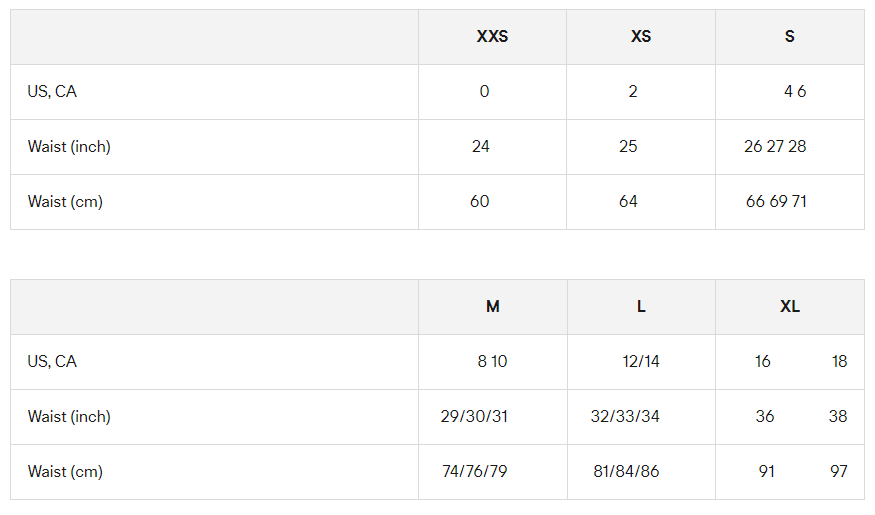Click Waist (inch) label in second table
Image resolution: width=875 pixels, height=515 pixels.
69,417
